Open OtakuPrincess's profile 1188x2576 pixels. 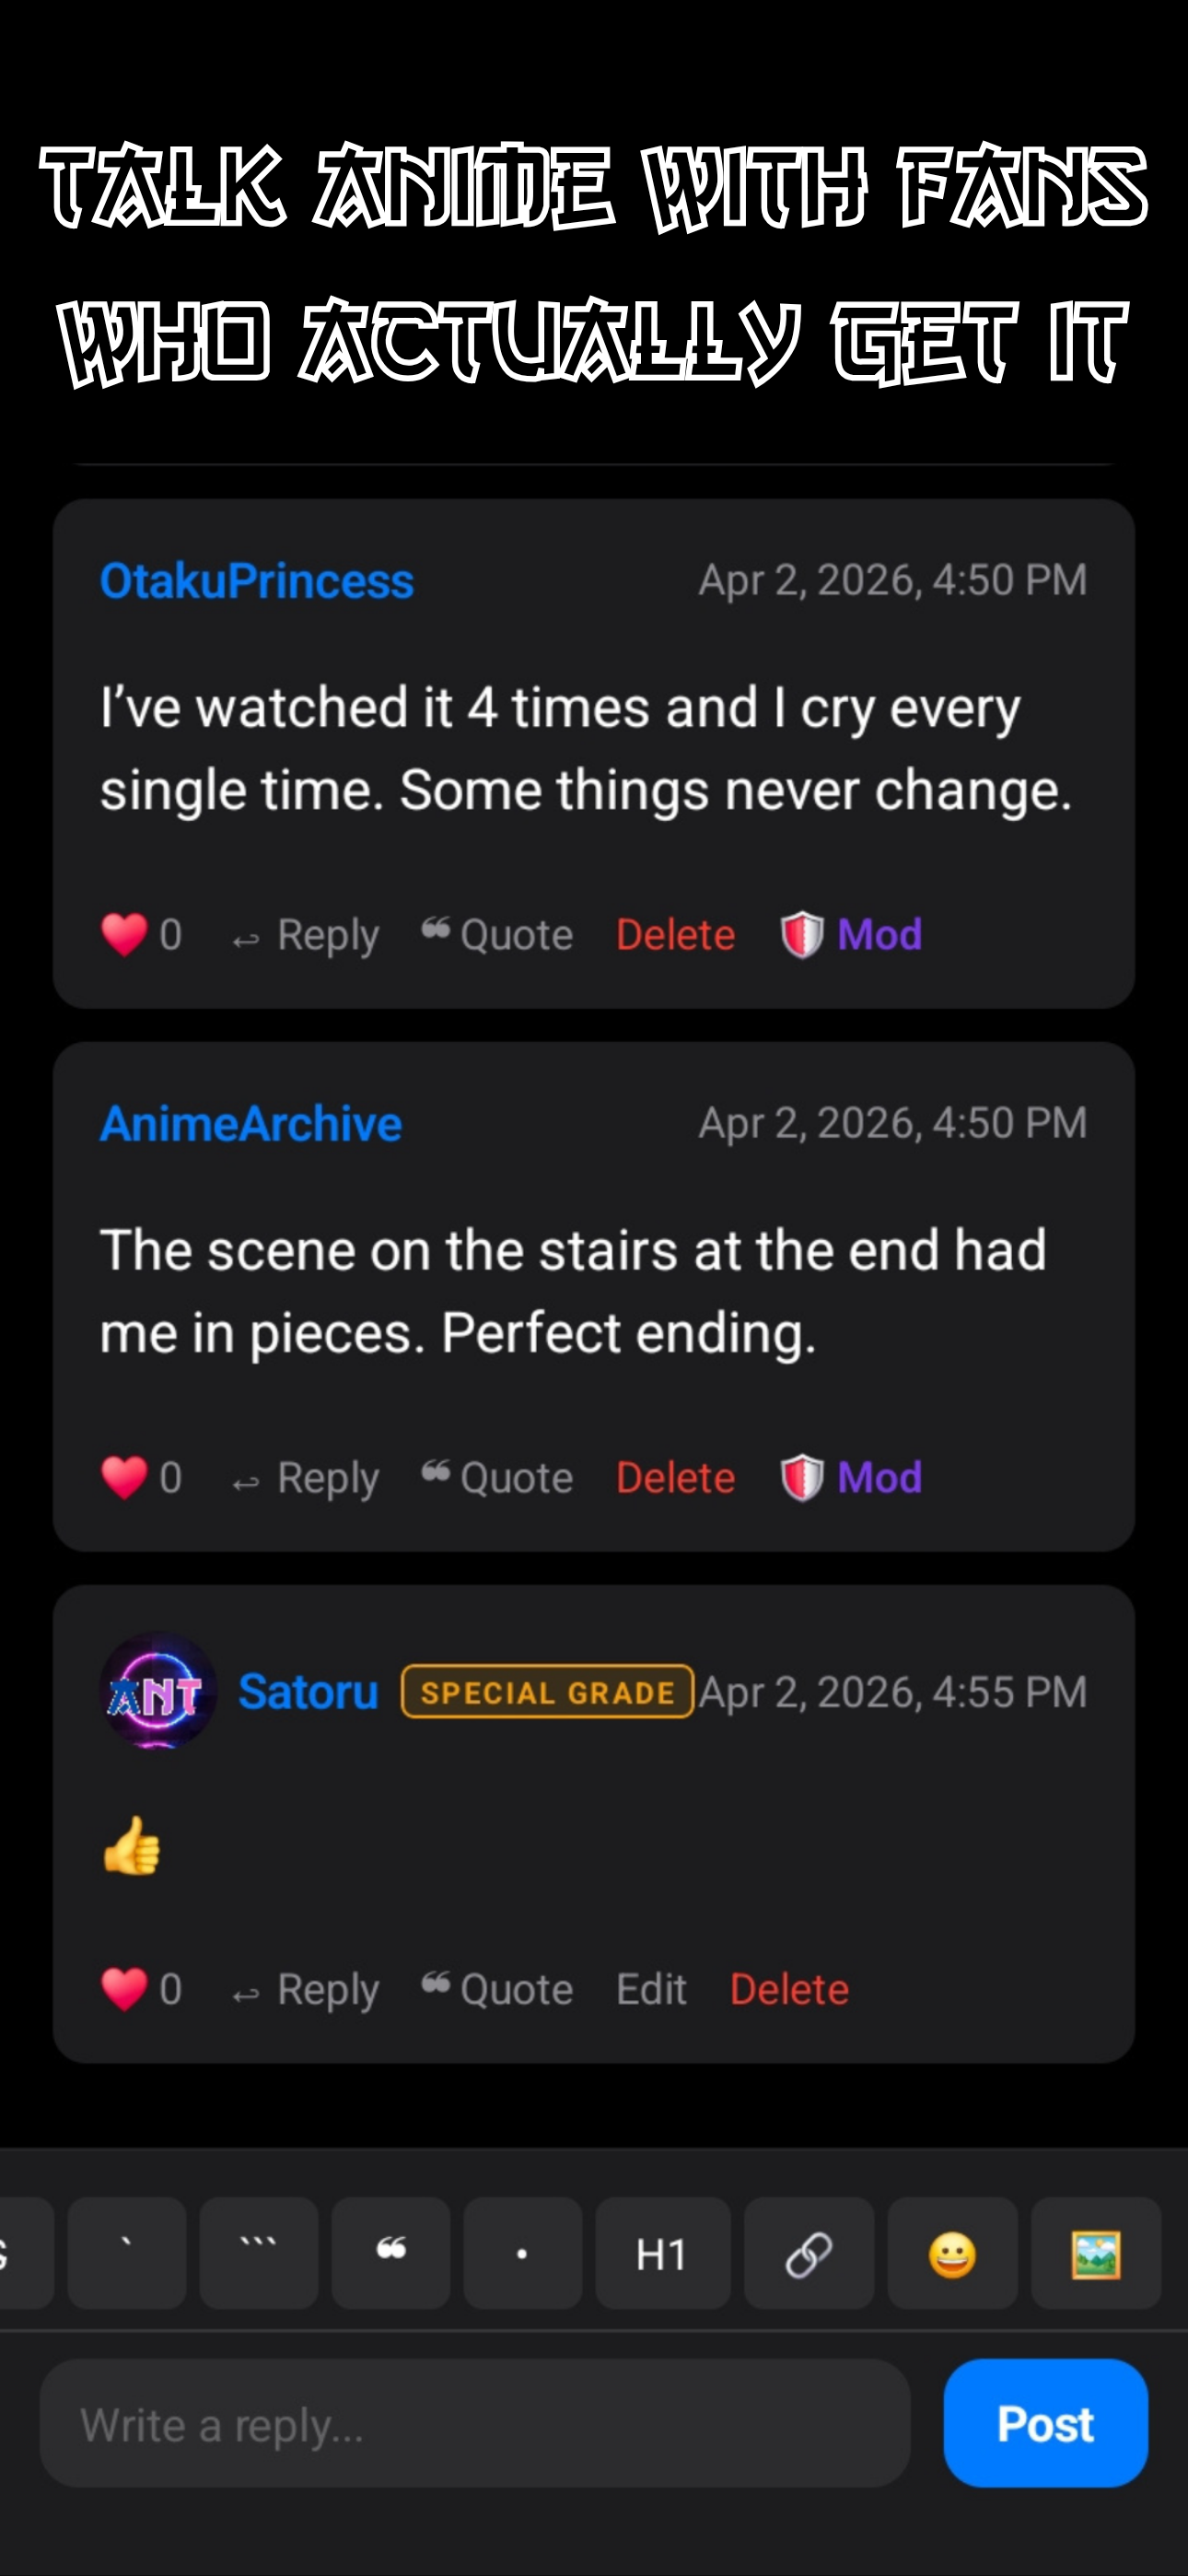[257, 581]
